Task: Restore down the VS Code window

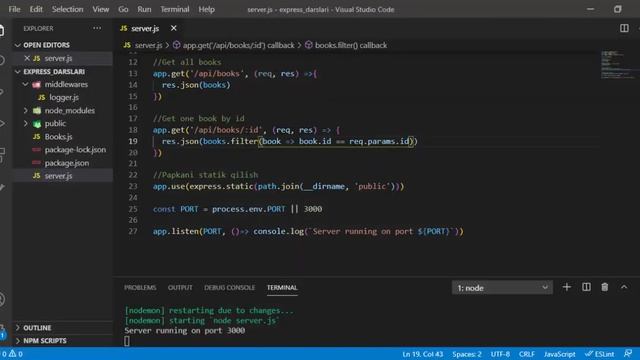Action: click(x=618, y=9)
